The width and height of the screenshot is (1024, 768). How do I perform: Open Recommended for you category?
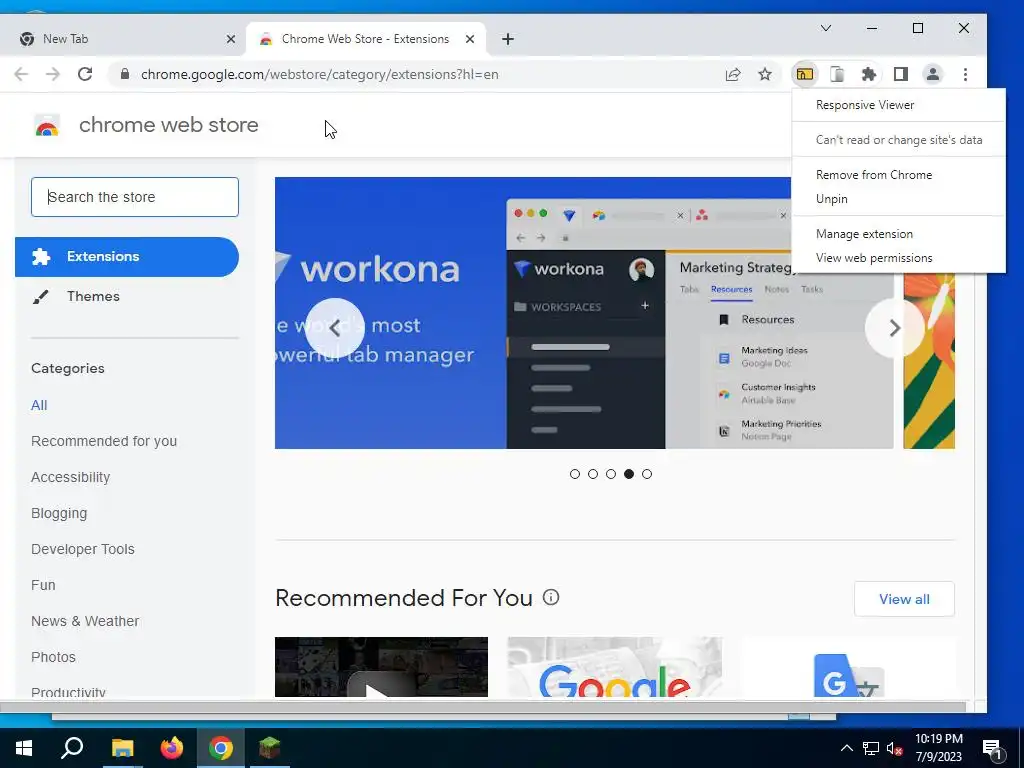click(104, 441)
